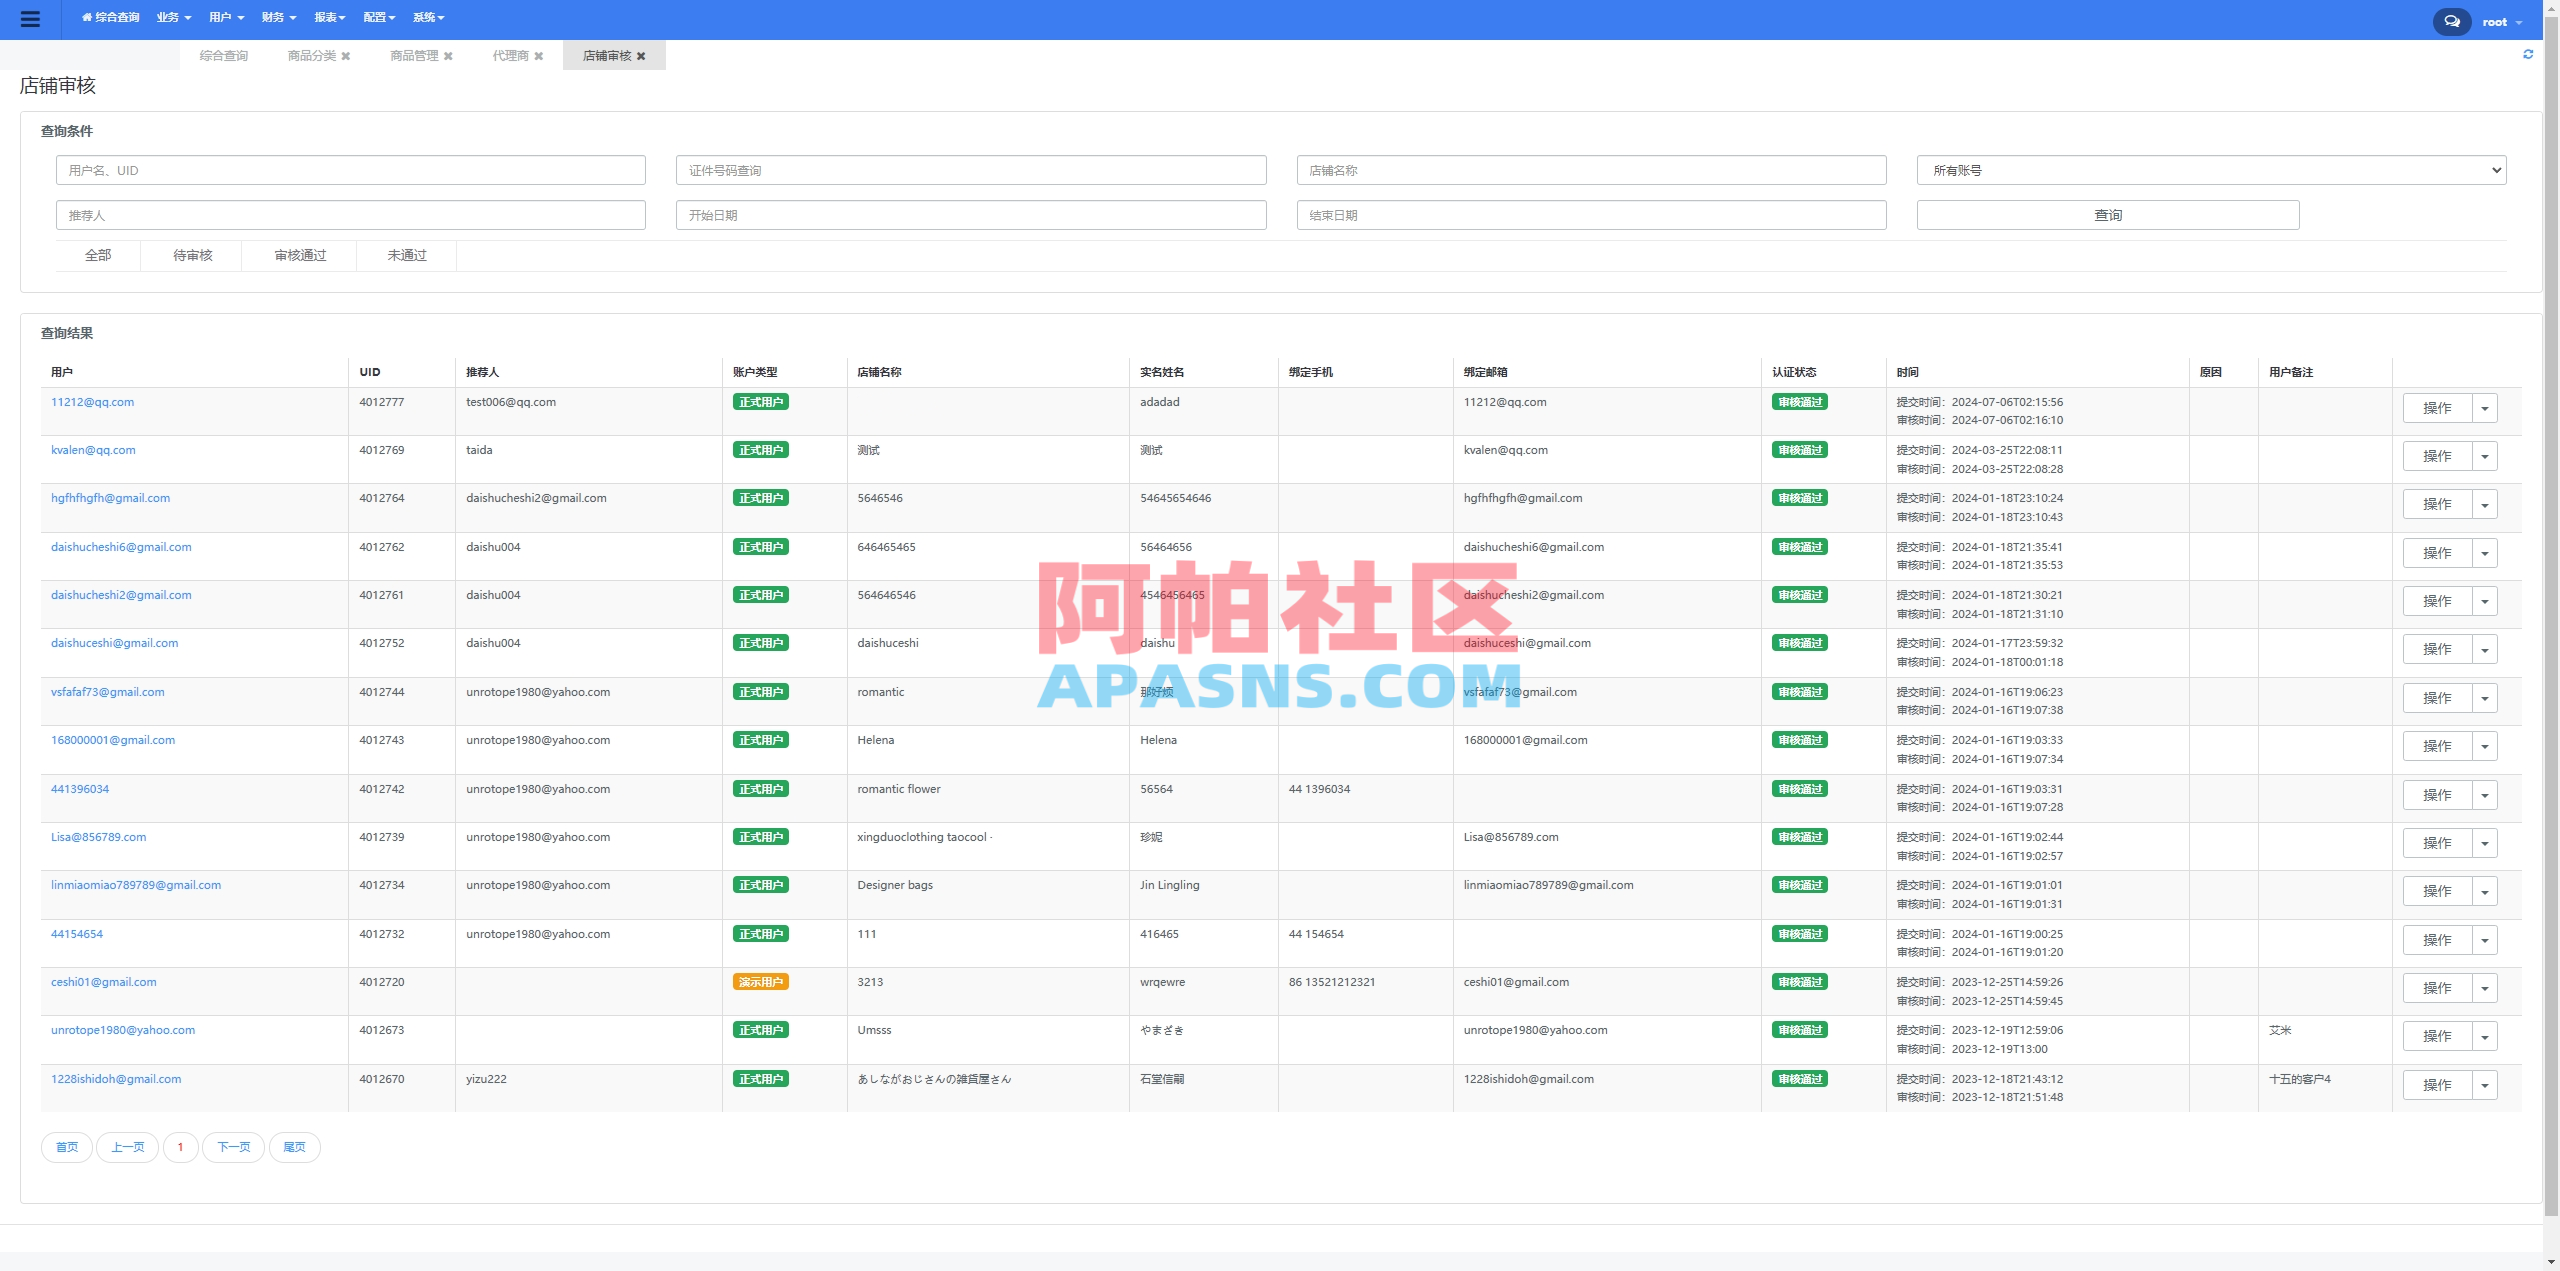Select the 审核通过 filter option
Screen dimensions: 2560x1271
point(299,255)
